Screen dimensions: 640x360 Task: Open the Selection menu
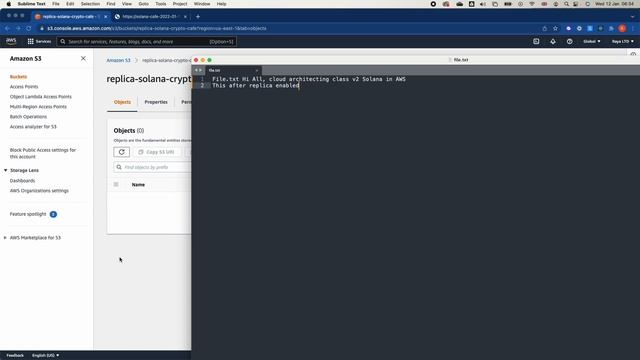tap(90, 4)
